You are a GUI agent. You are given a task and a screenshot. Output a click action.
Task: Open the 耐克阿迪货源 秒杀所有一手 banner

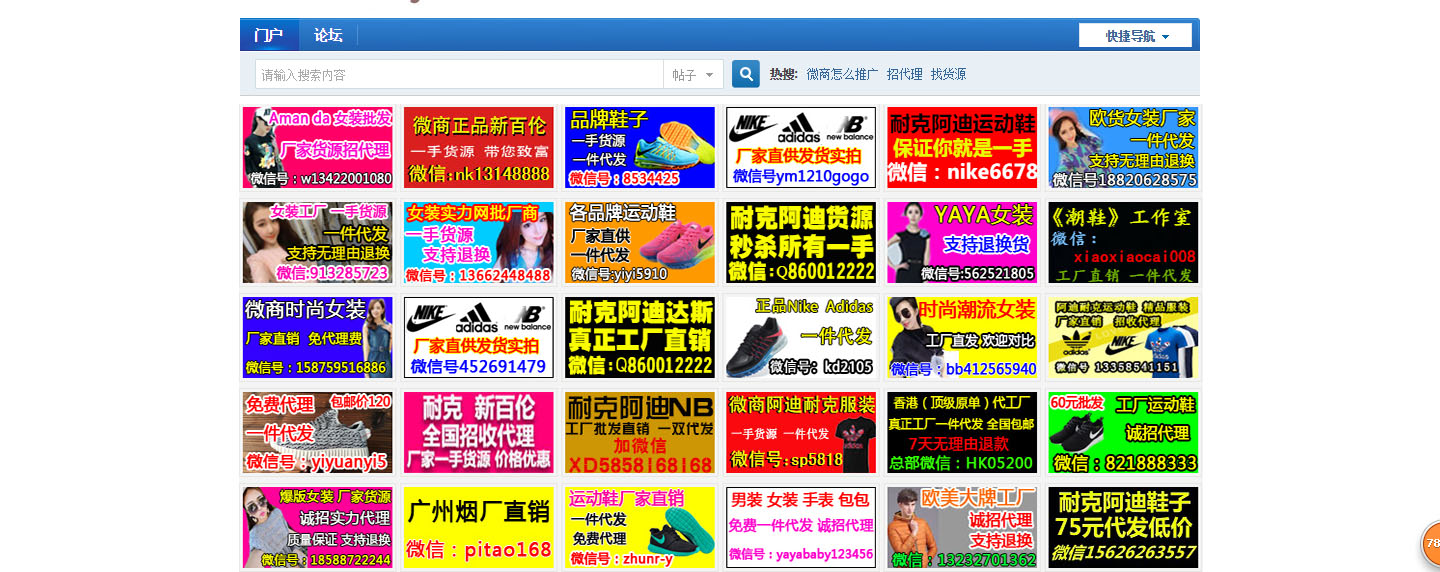tap(801, 243)
